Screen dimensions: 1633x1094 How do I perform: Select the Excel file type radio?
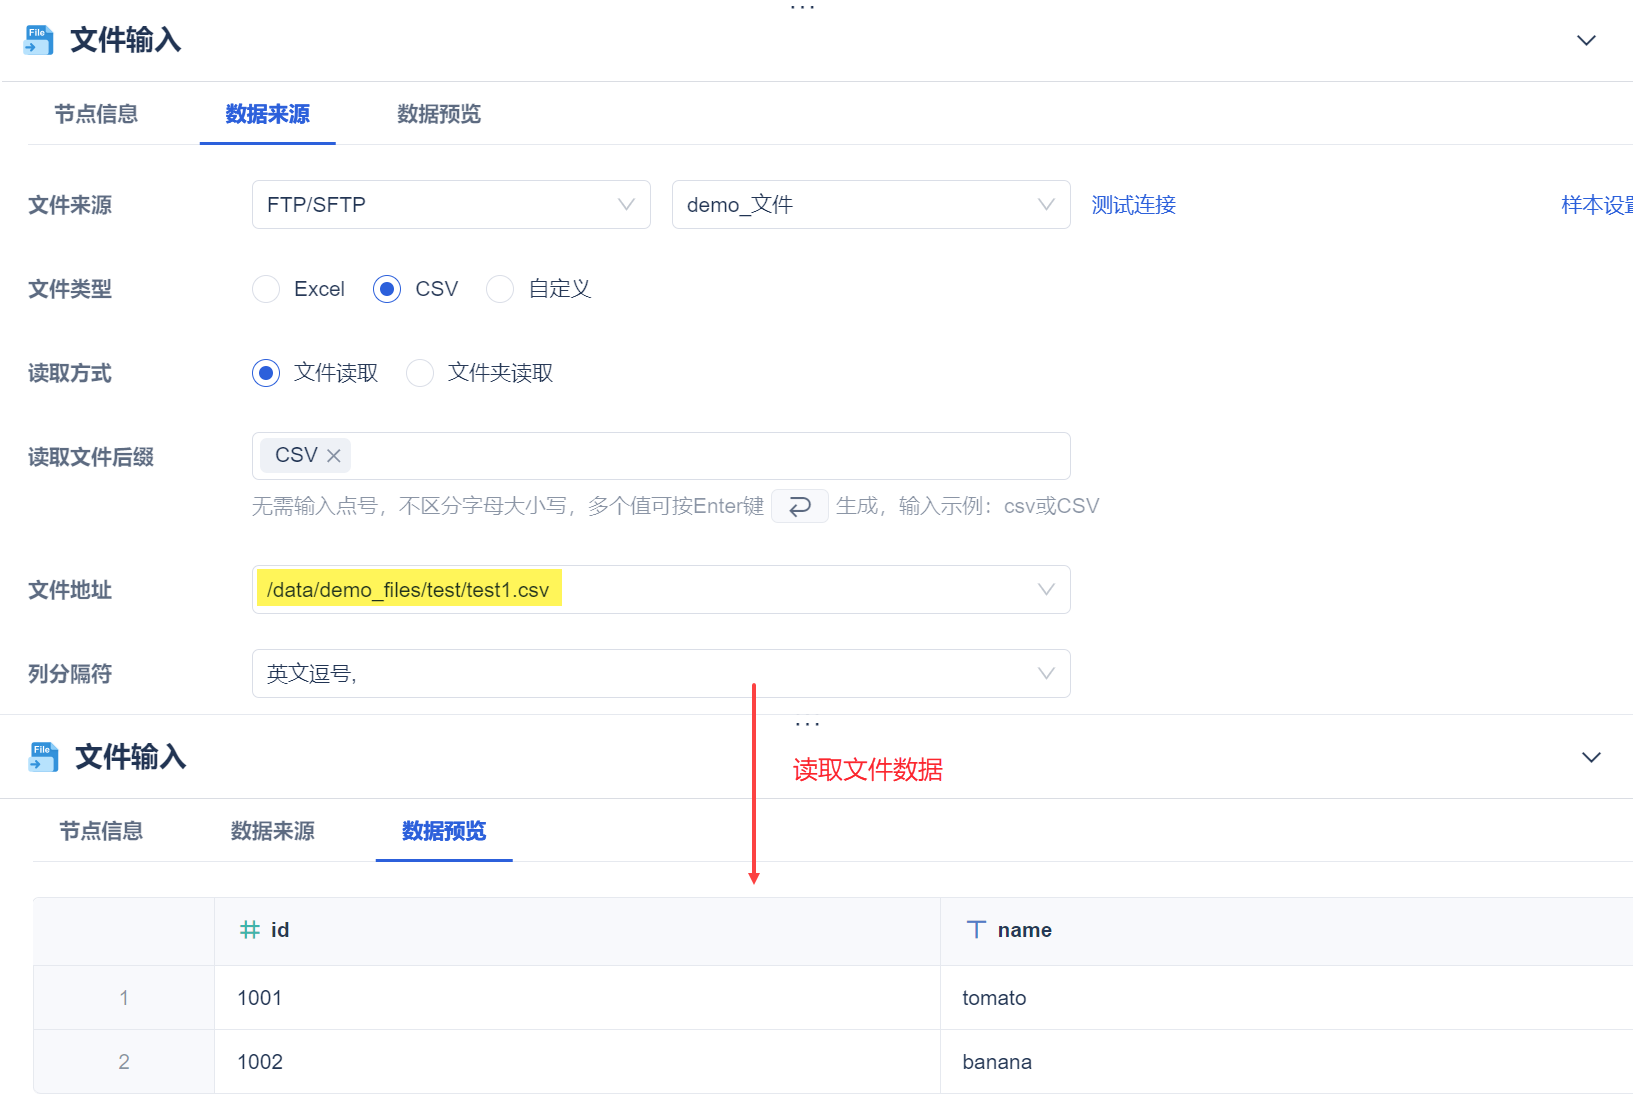coord(266,289)
